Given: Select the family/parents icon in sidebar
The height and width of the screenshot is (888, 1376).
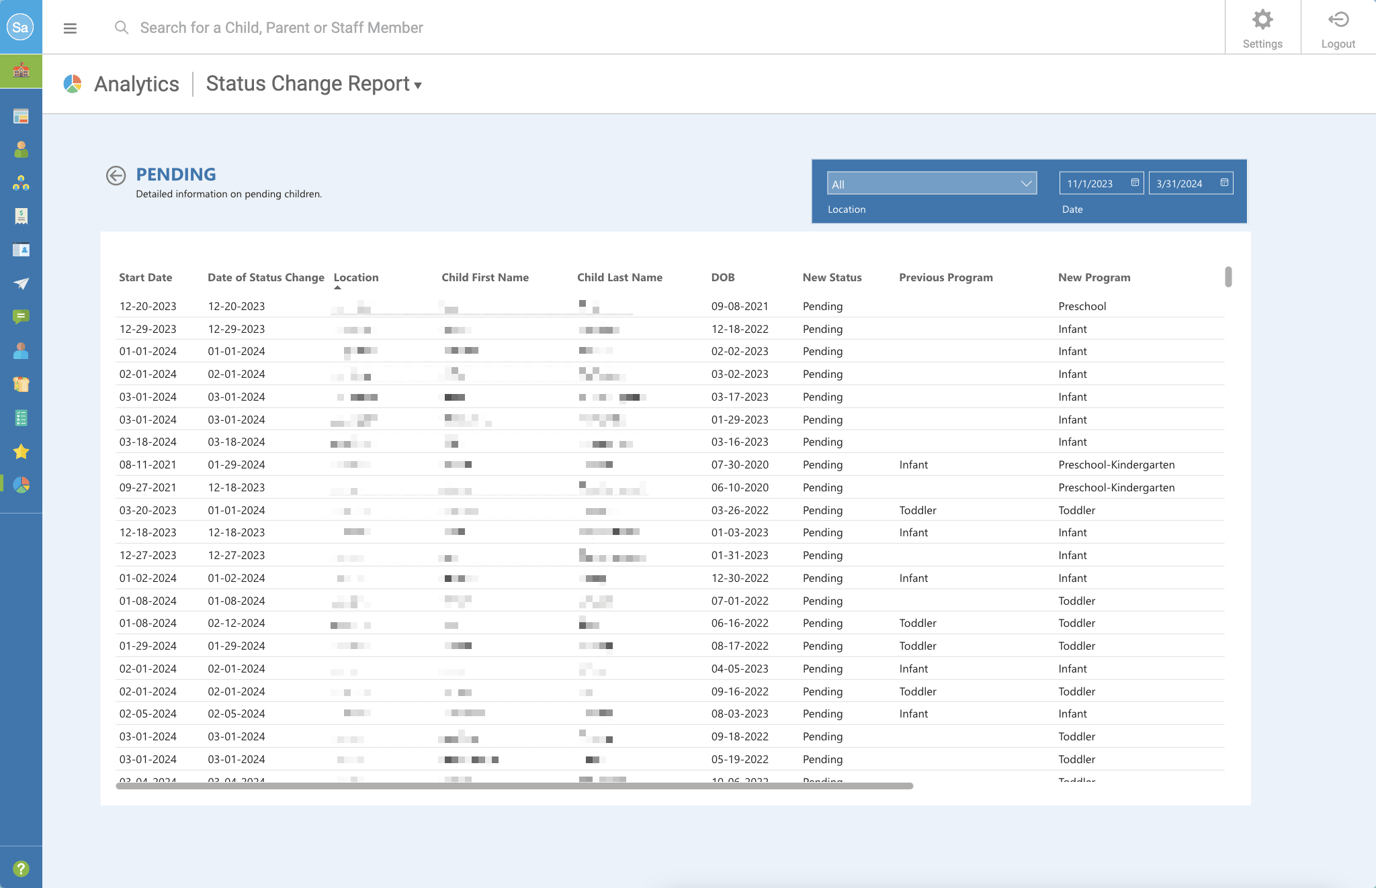Looking at the screenshot, I should pyautogui.click(x=21, y=182).
